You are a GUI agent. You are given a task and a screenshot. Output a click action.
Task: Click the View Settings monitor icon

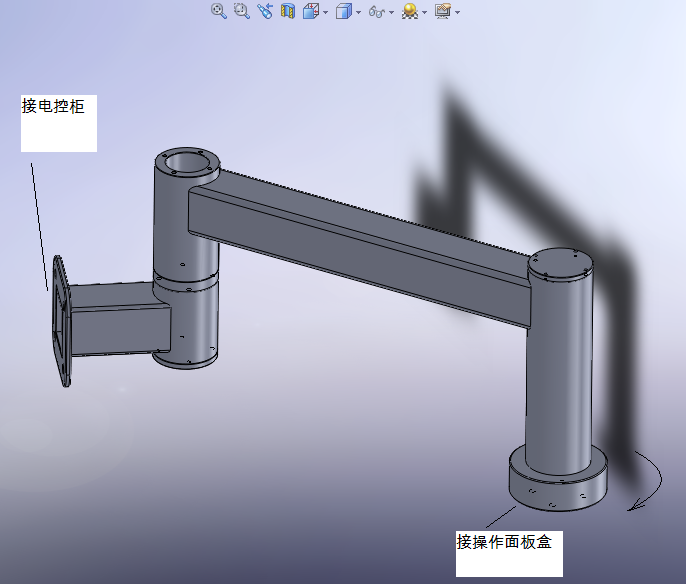(x=443, y=11)
